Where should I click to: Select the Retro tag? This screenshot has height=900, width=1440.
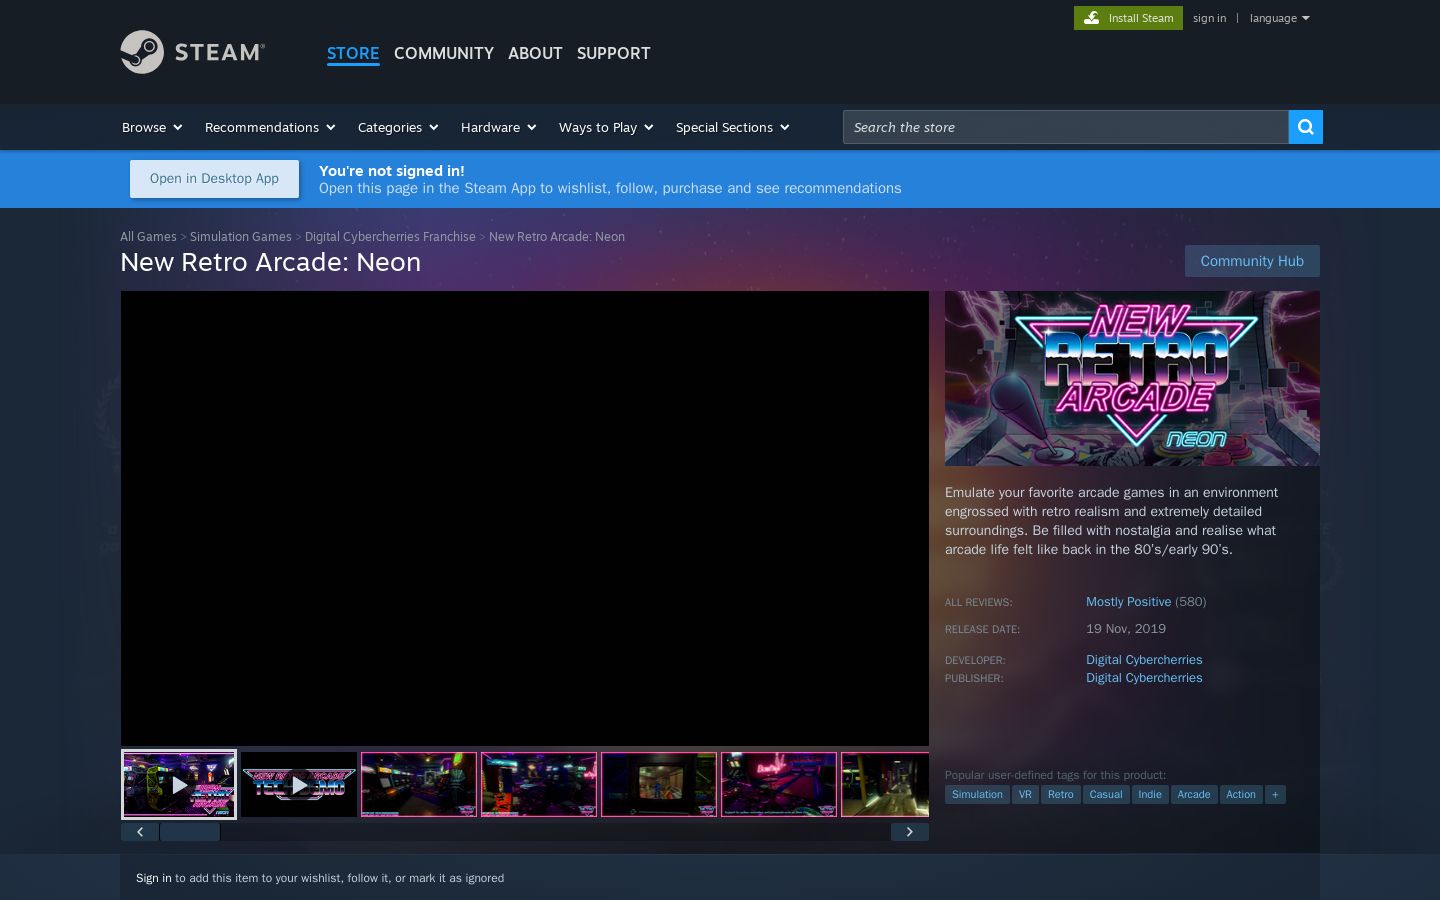(x=1061, y=795)
